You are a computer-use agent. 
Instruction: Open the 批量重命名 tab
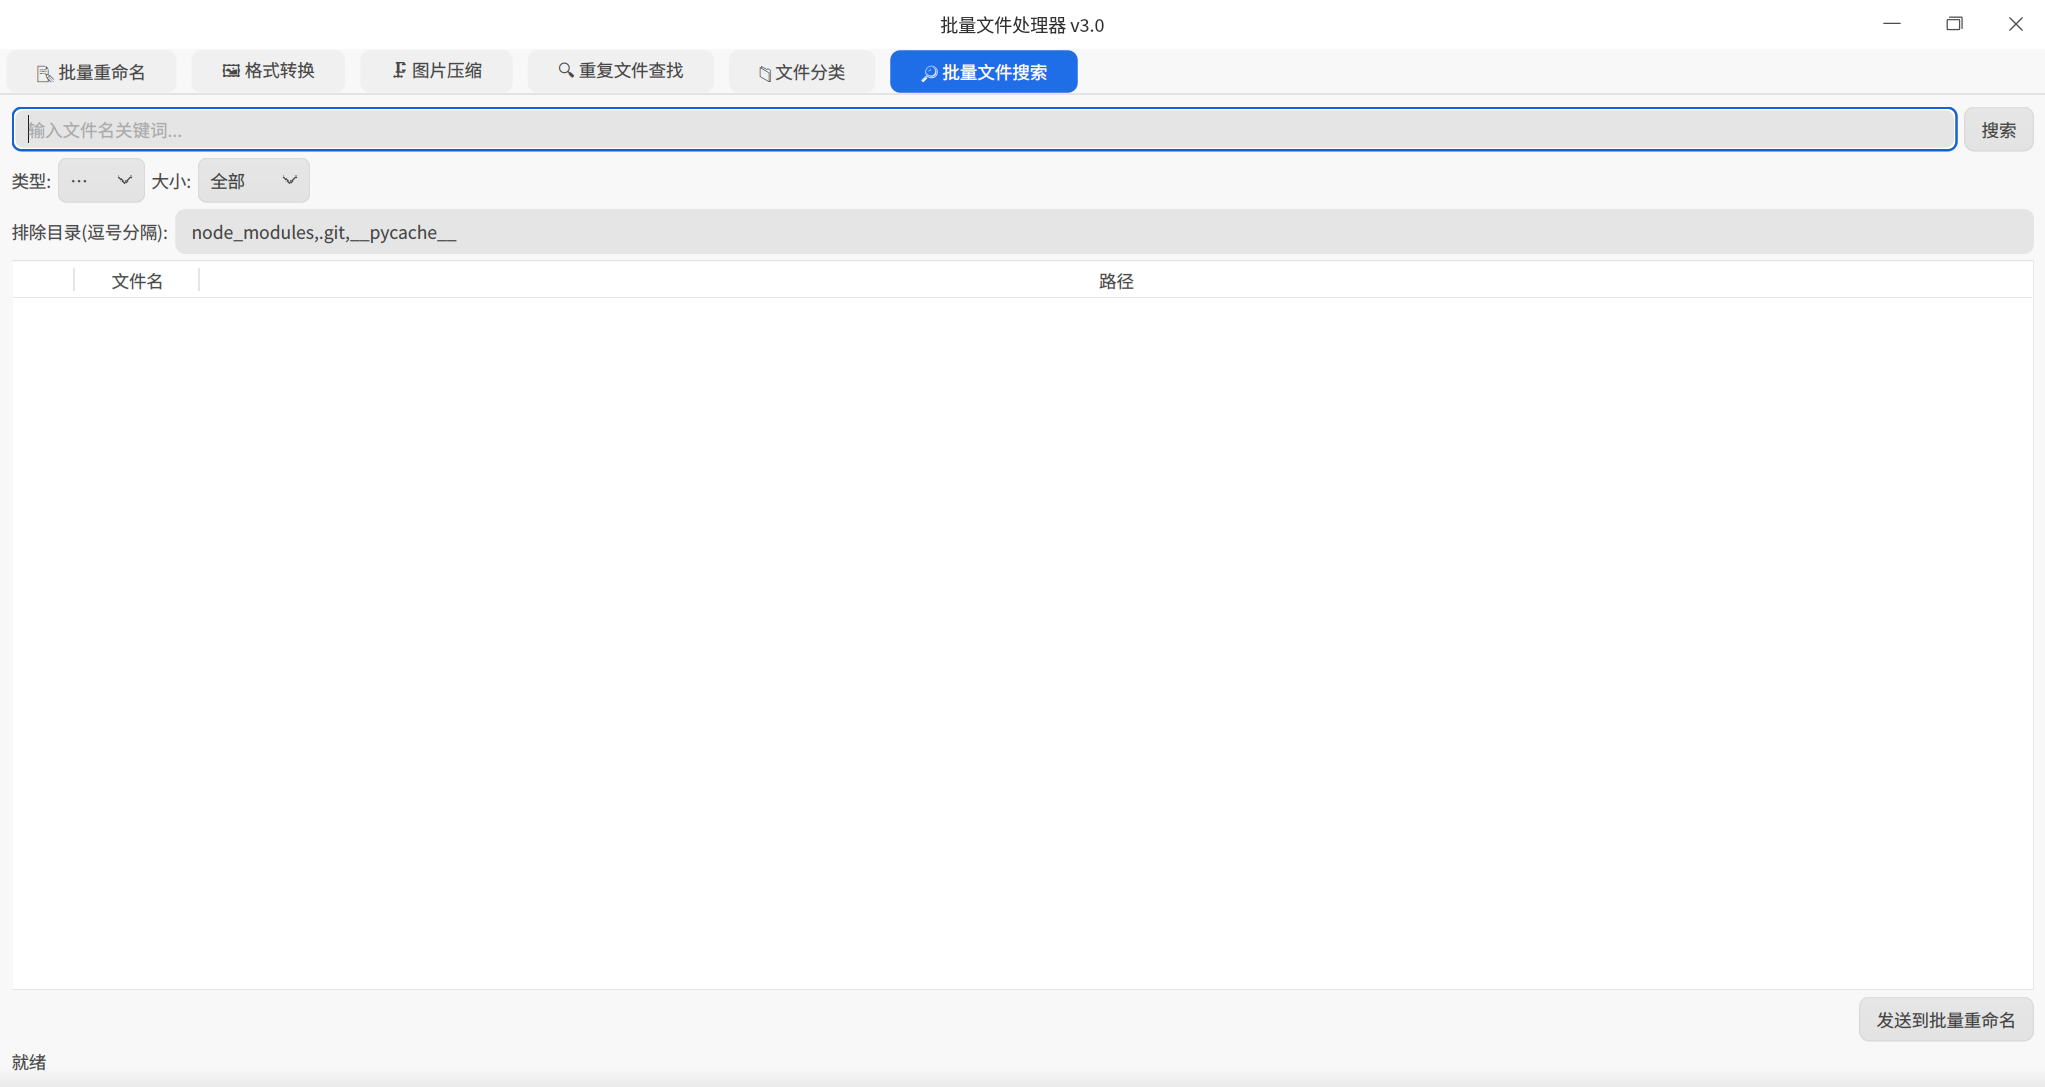(91, 72)
